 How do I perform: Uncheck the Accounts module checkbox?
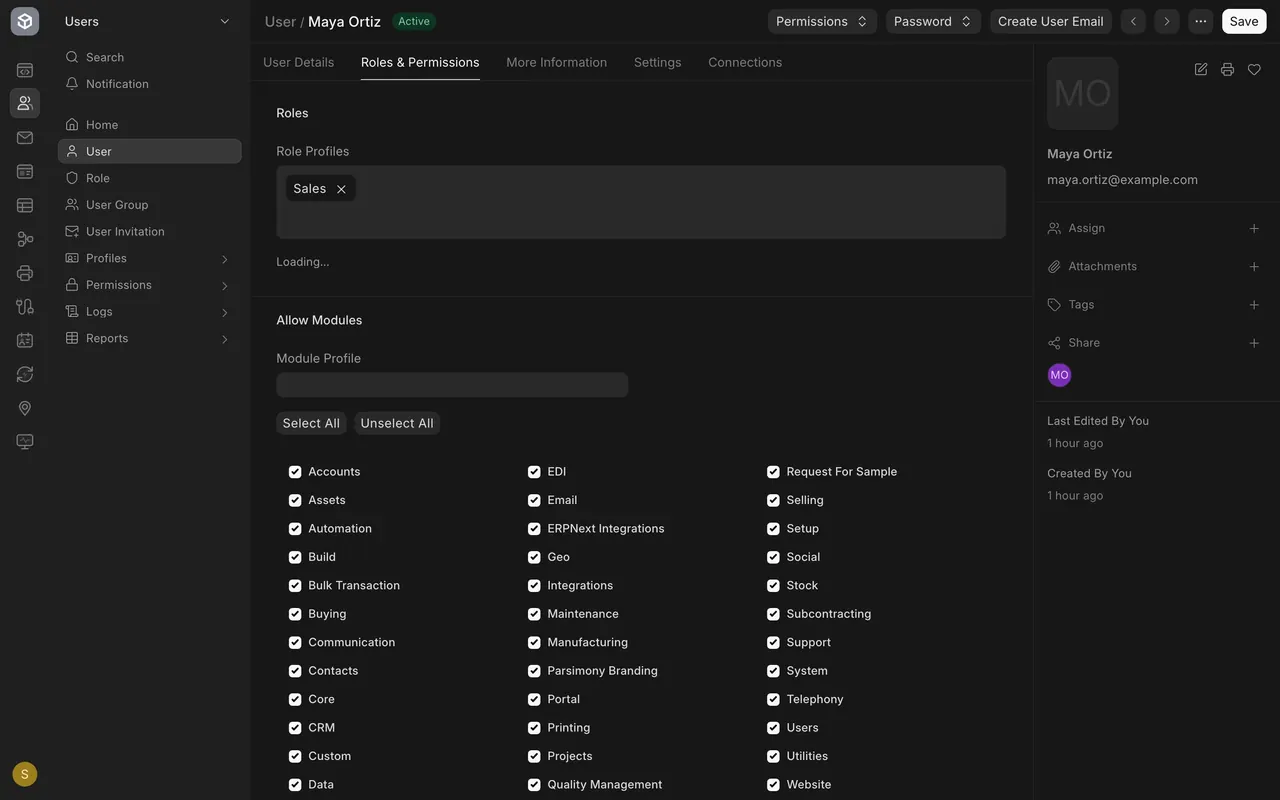coord(295,472)
